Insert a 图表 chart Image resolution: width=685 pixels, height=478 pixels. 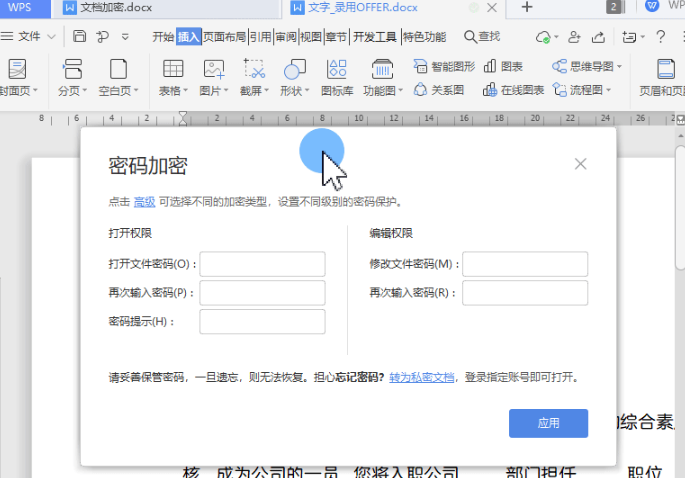click(x=503, y=66)
